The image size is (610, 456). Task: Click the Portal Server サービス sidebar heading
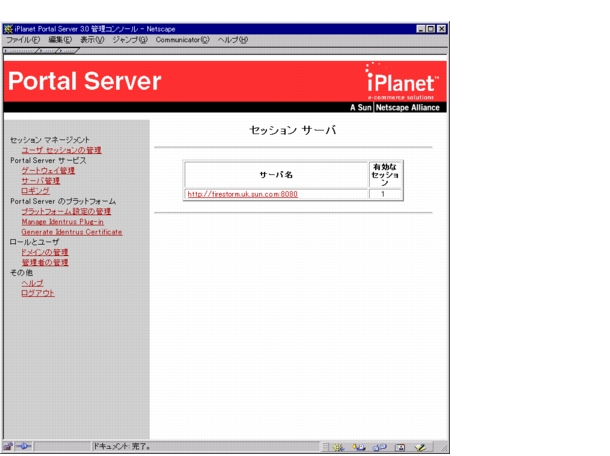coord(48,160)
